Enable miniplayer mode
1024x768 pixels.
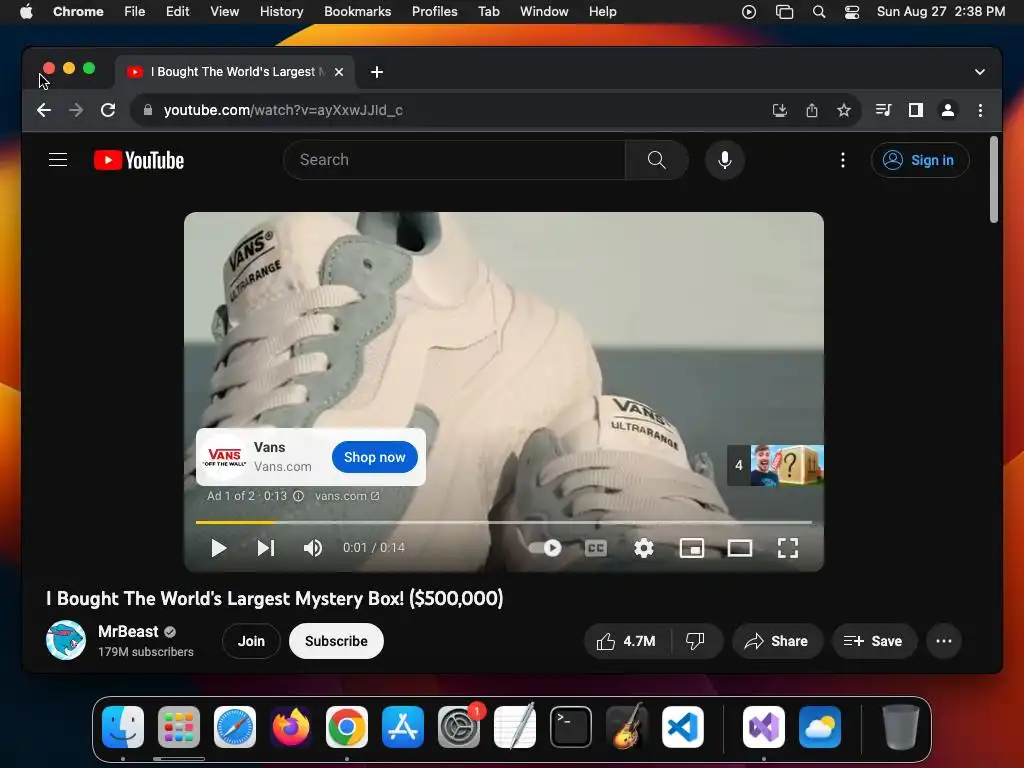point(692,548)
